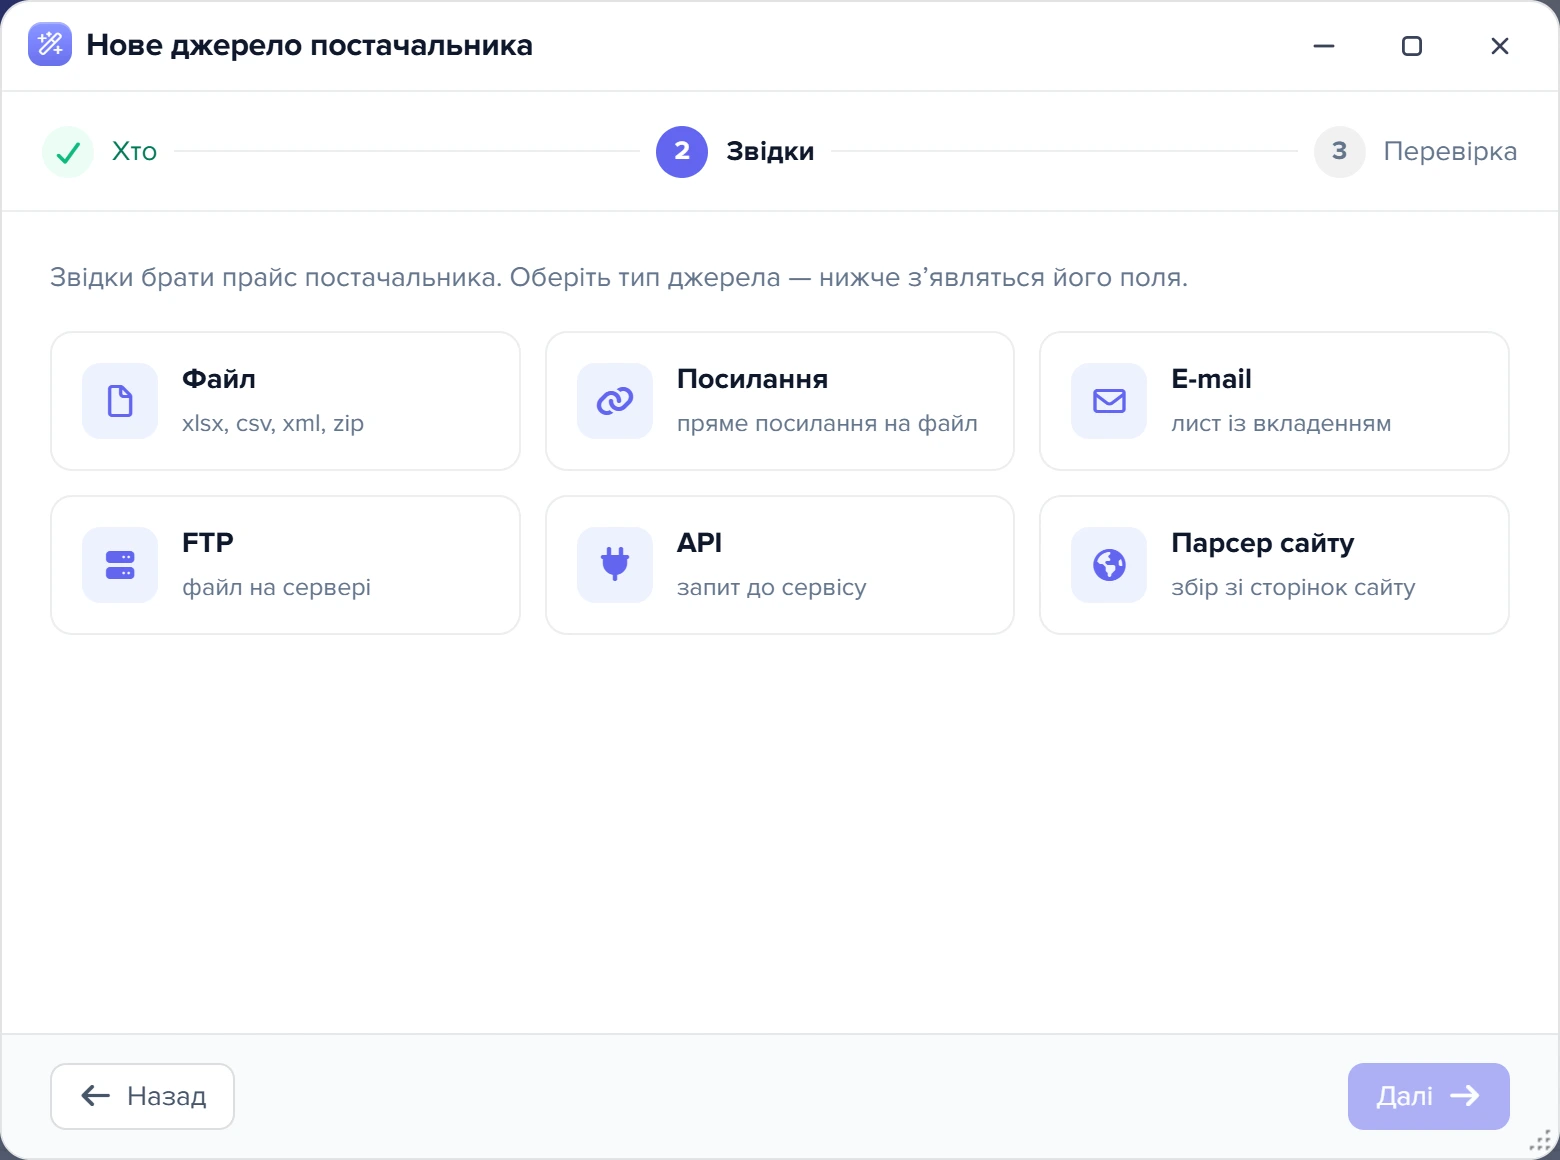Click the envelope icon on the E-mail card

pos(1109,401)
